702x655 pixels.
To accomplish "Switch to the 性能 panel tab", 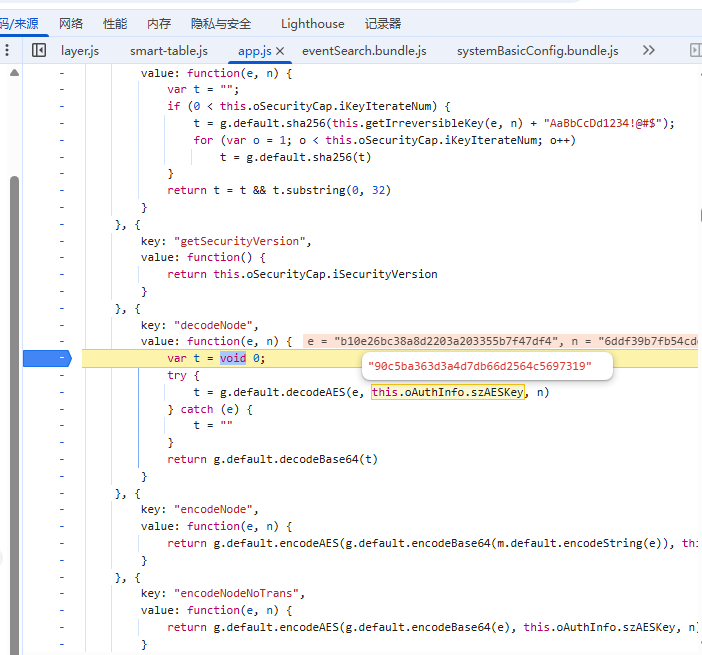I will point(115,24).
